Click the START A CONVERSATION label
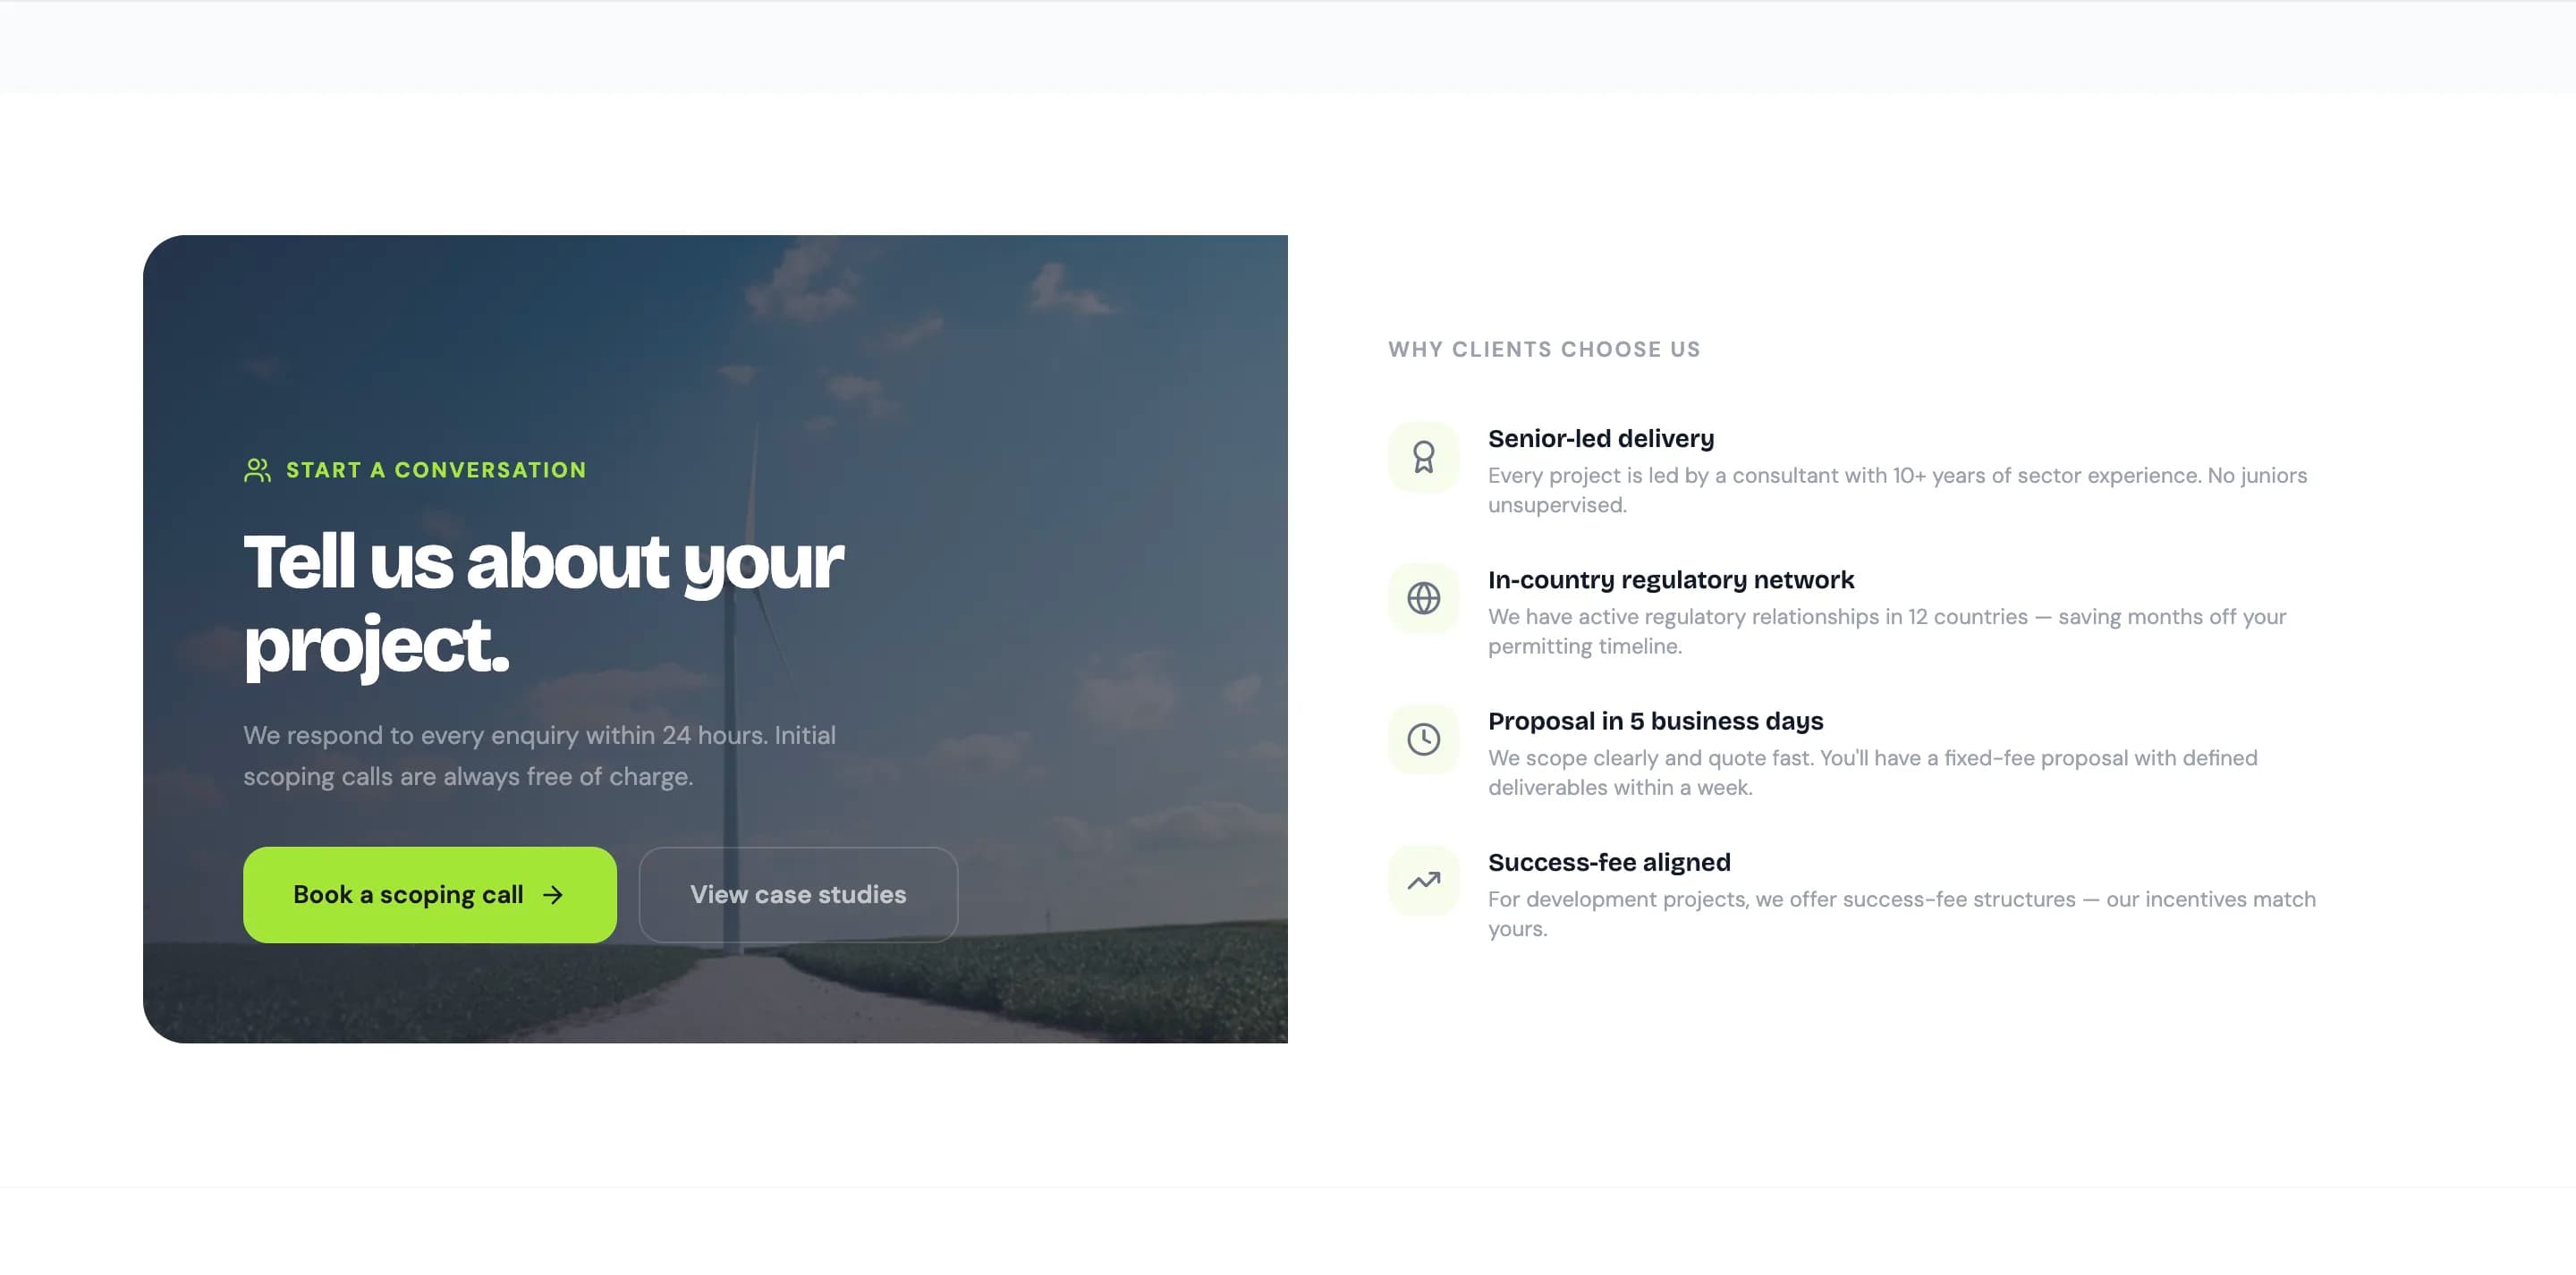 tap(435, 469)
